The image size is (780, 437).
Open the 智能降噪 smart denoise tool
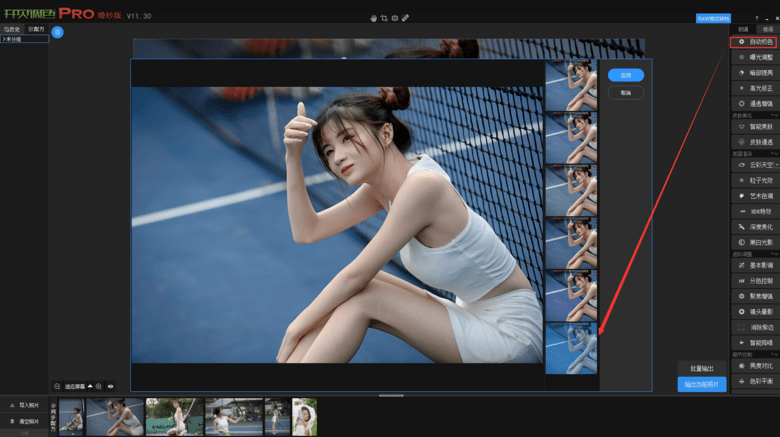pyautogui.click(x=754, y=342)
